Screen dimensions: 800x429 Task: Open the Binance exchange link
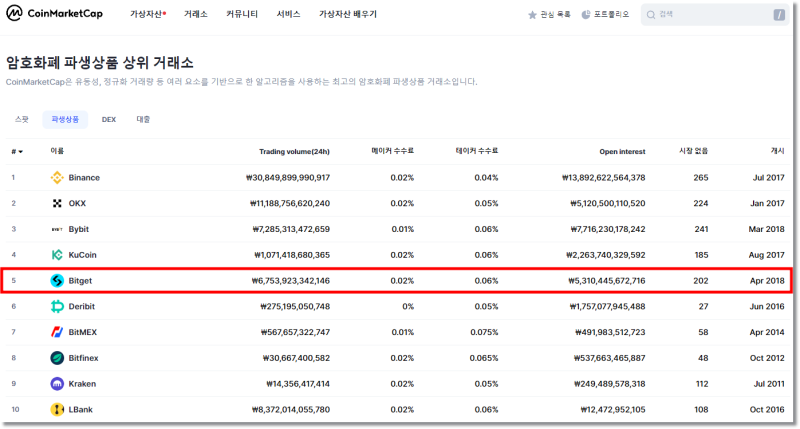pos(84,178)
